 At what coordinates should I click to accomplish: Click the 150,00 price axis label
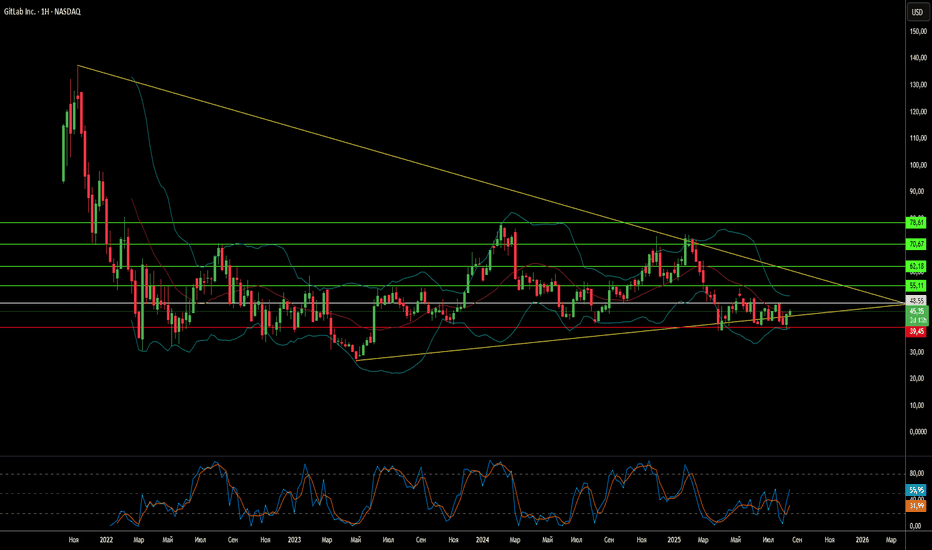[x=918, y=32]
